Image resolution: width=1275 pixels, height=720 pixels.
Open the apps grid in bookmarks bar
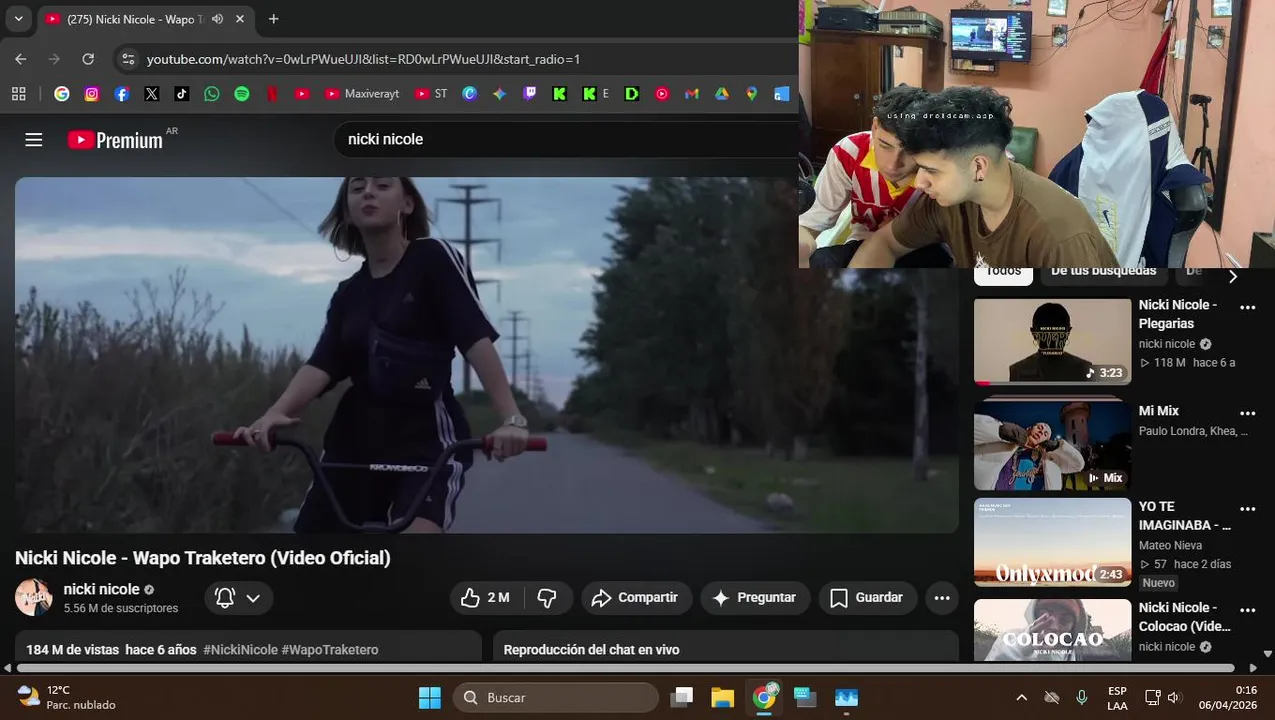[x=18, y=94]
